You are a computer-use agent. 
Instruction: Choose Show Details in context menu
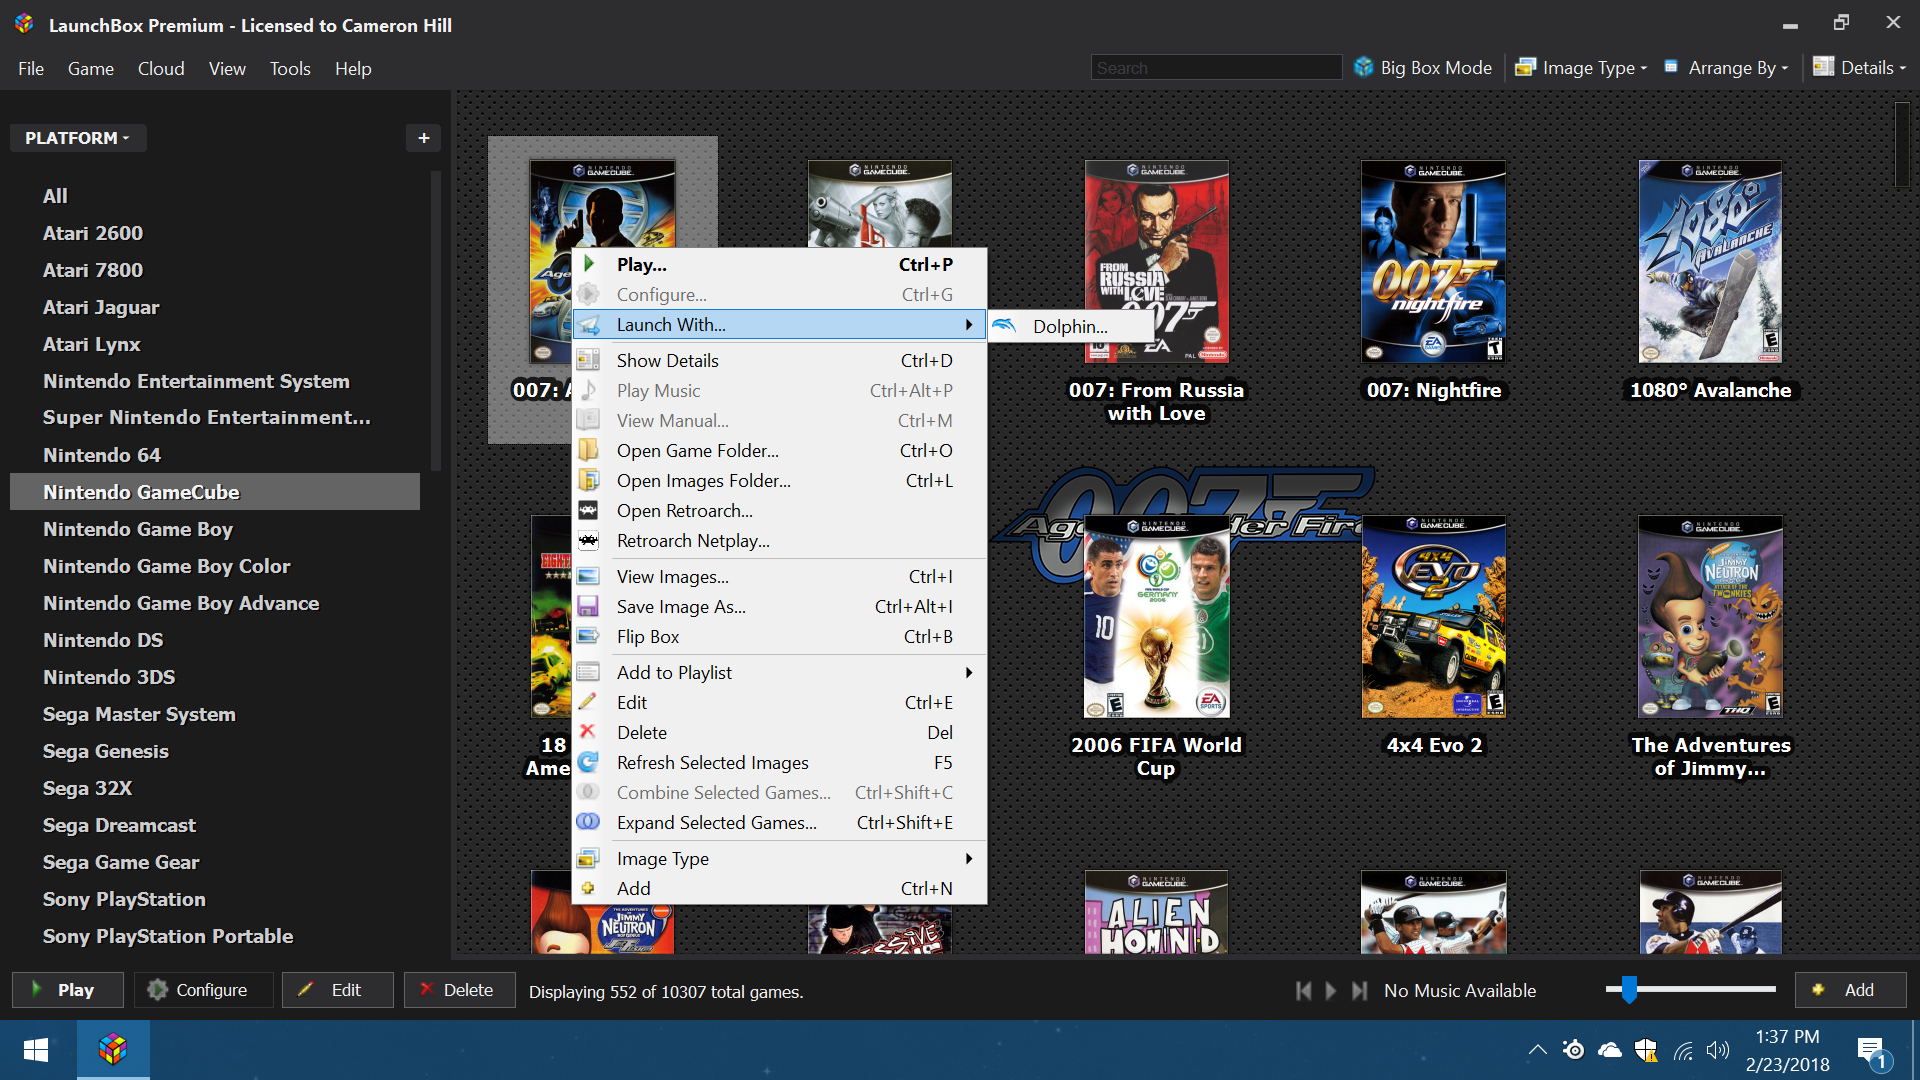pyautogui.click(x=780, y=360)
